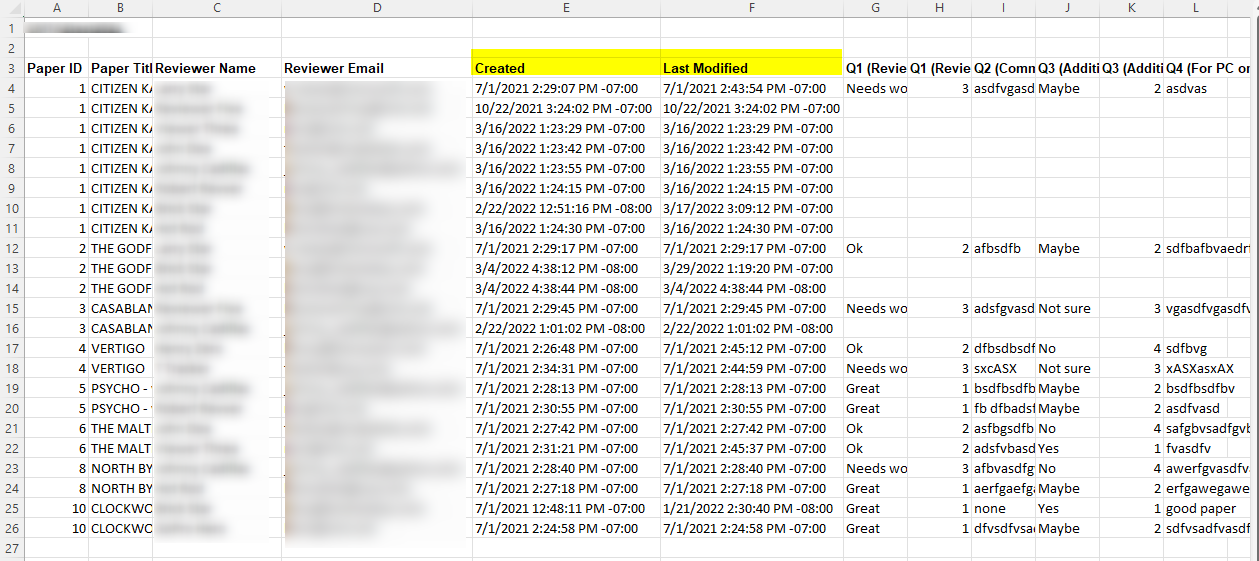Select column A by its letter header

coord(55,8)
